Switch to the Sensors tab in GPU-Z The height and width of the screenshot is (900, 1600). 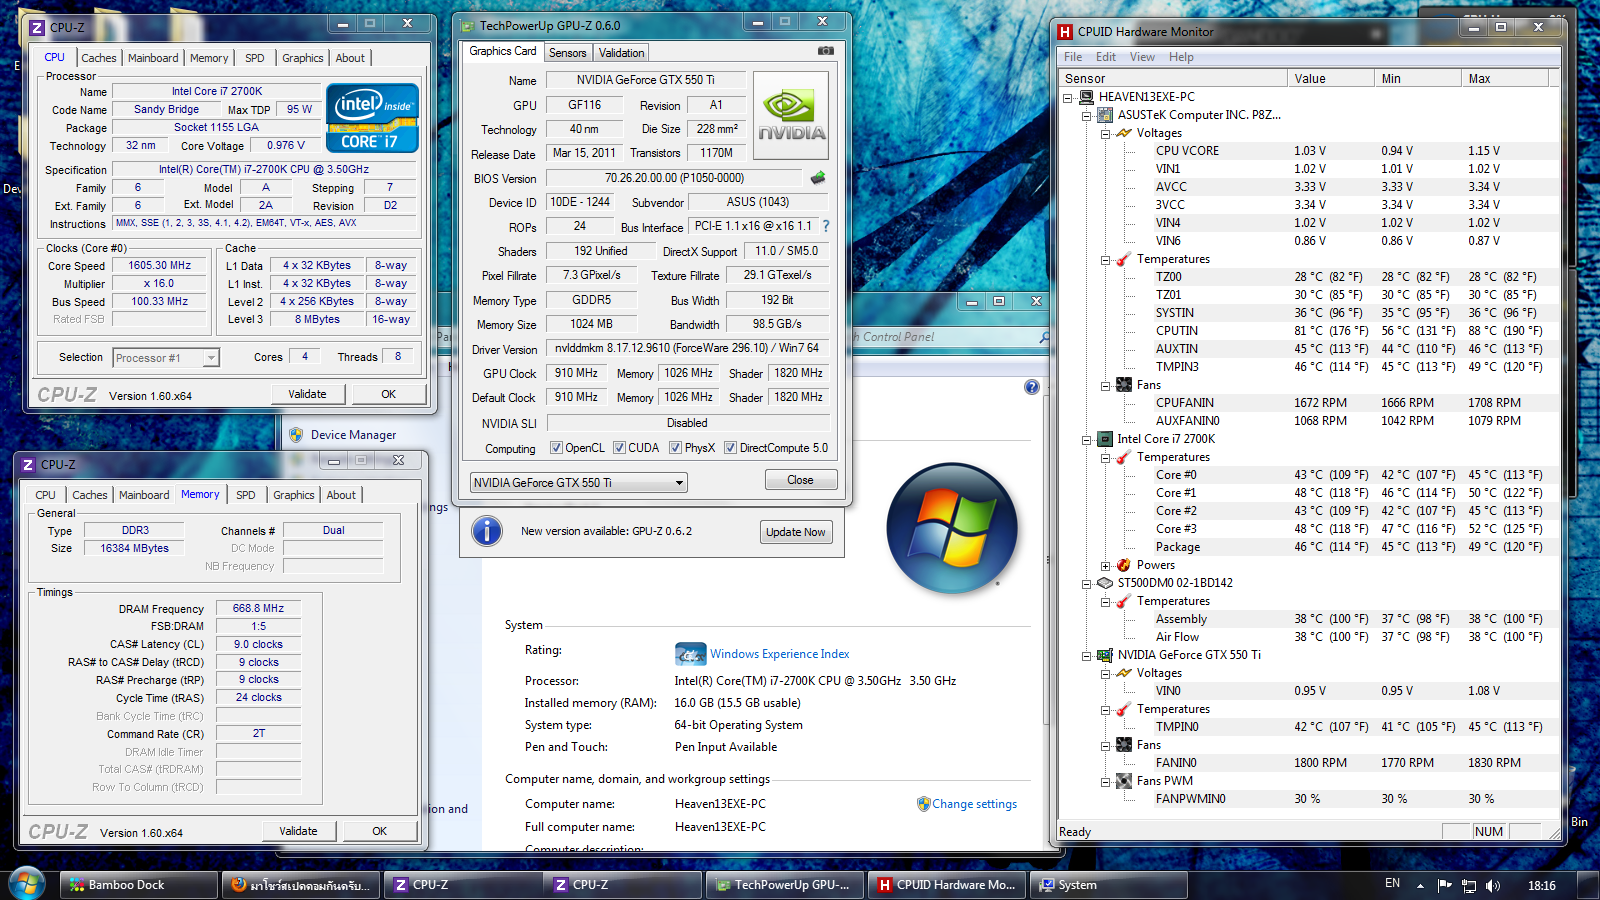[567, 53]
